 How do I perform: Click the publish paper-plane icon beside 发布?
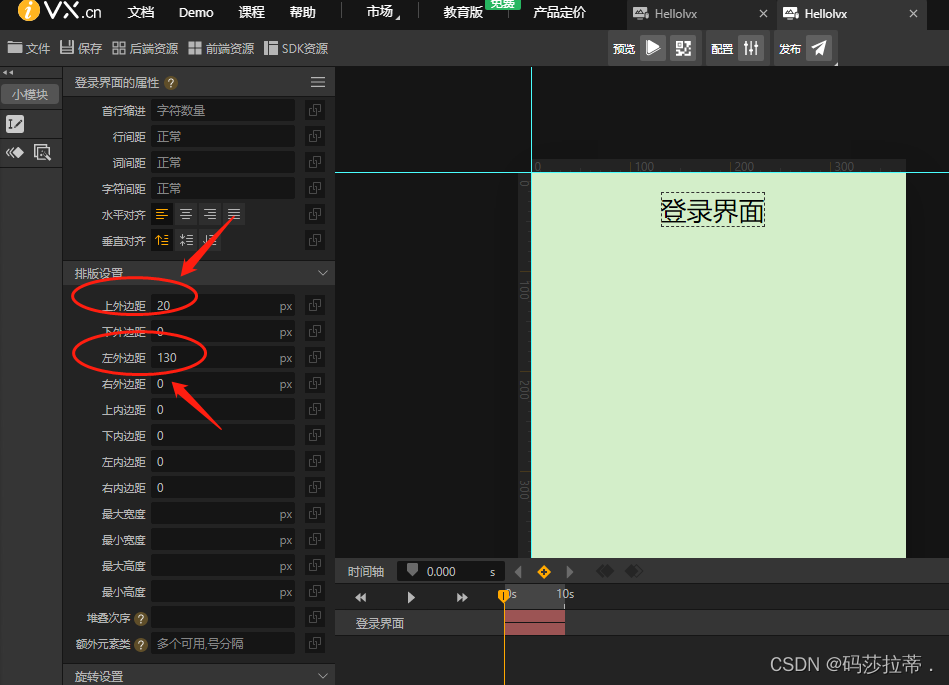pos(818,47)
